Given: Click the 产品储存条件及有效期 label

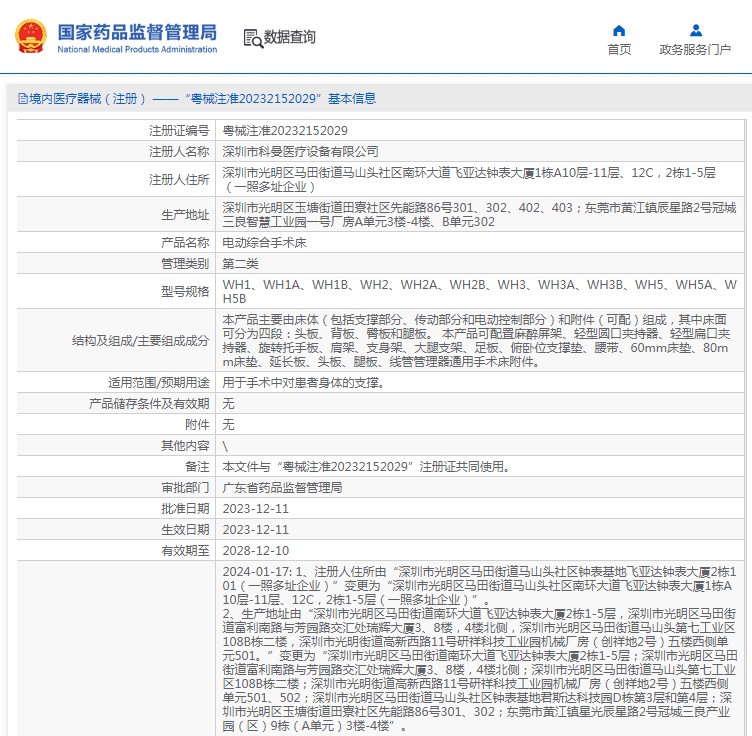Looking at the screenshot, I should click(x=149, y=404).
